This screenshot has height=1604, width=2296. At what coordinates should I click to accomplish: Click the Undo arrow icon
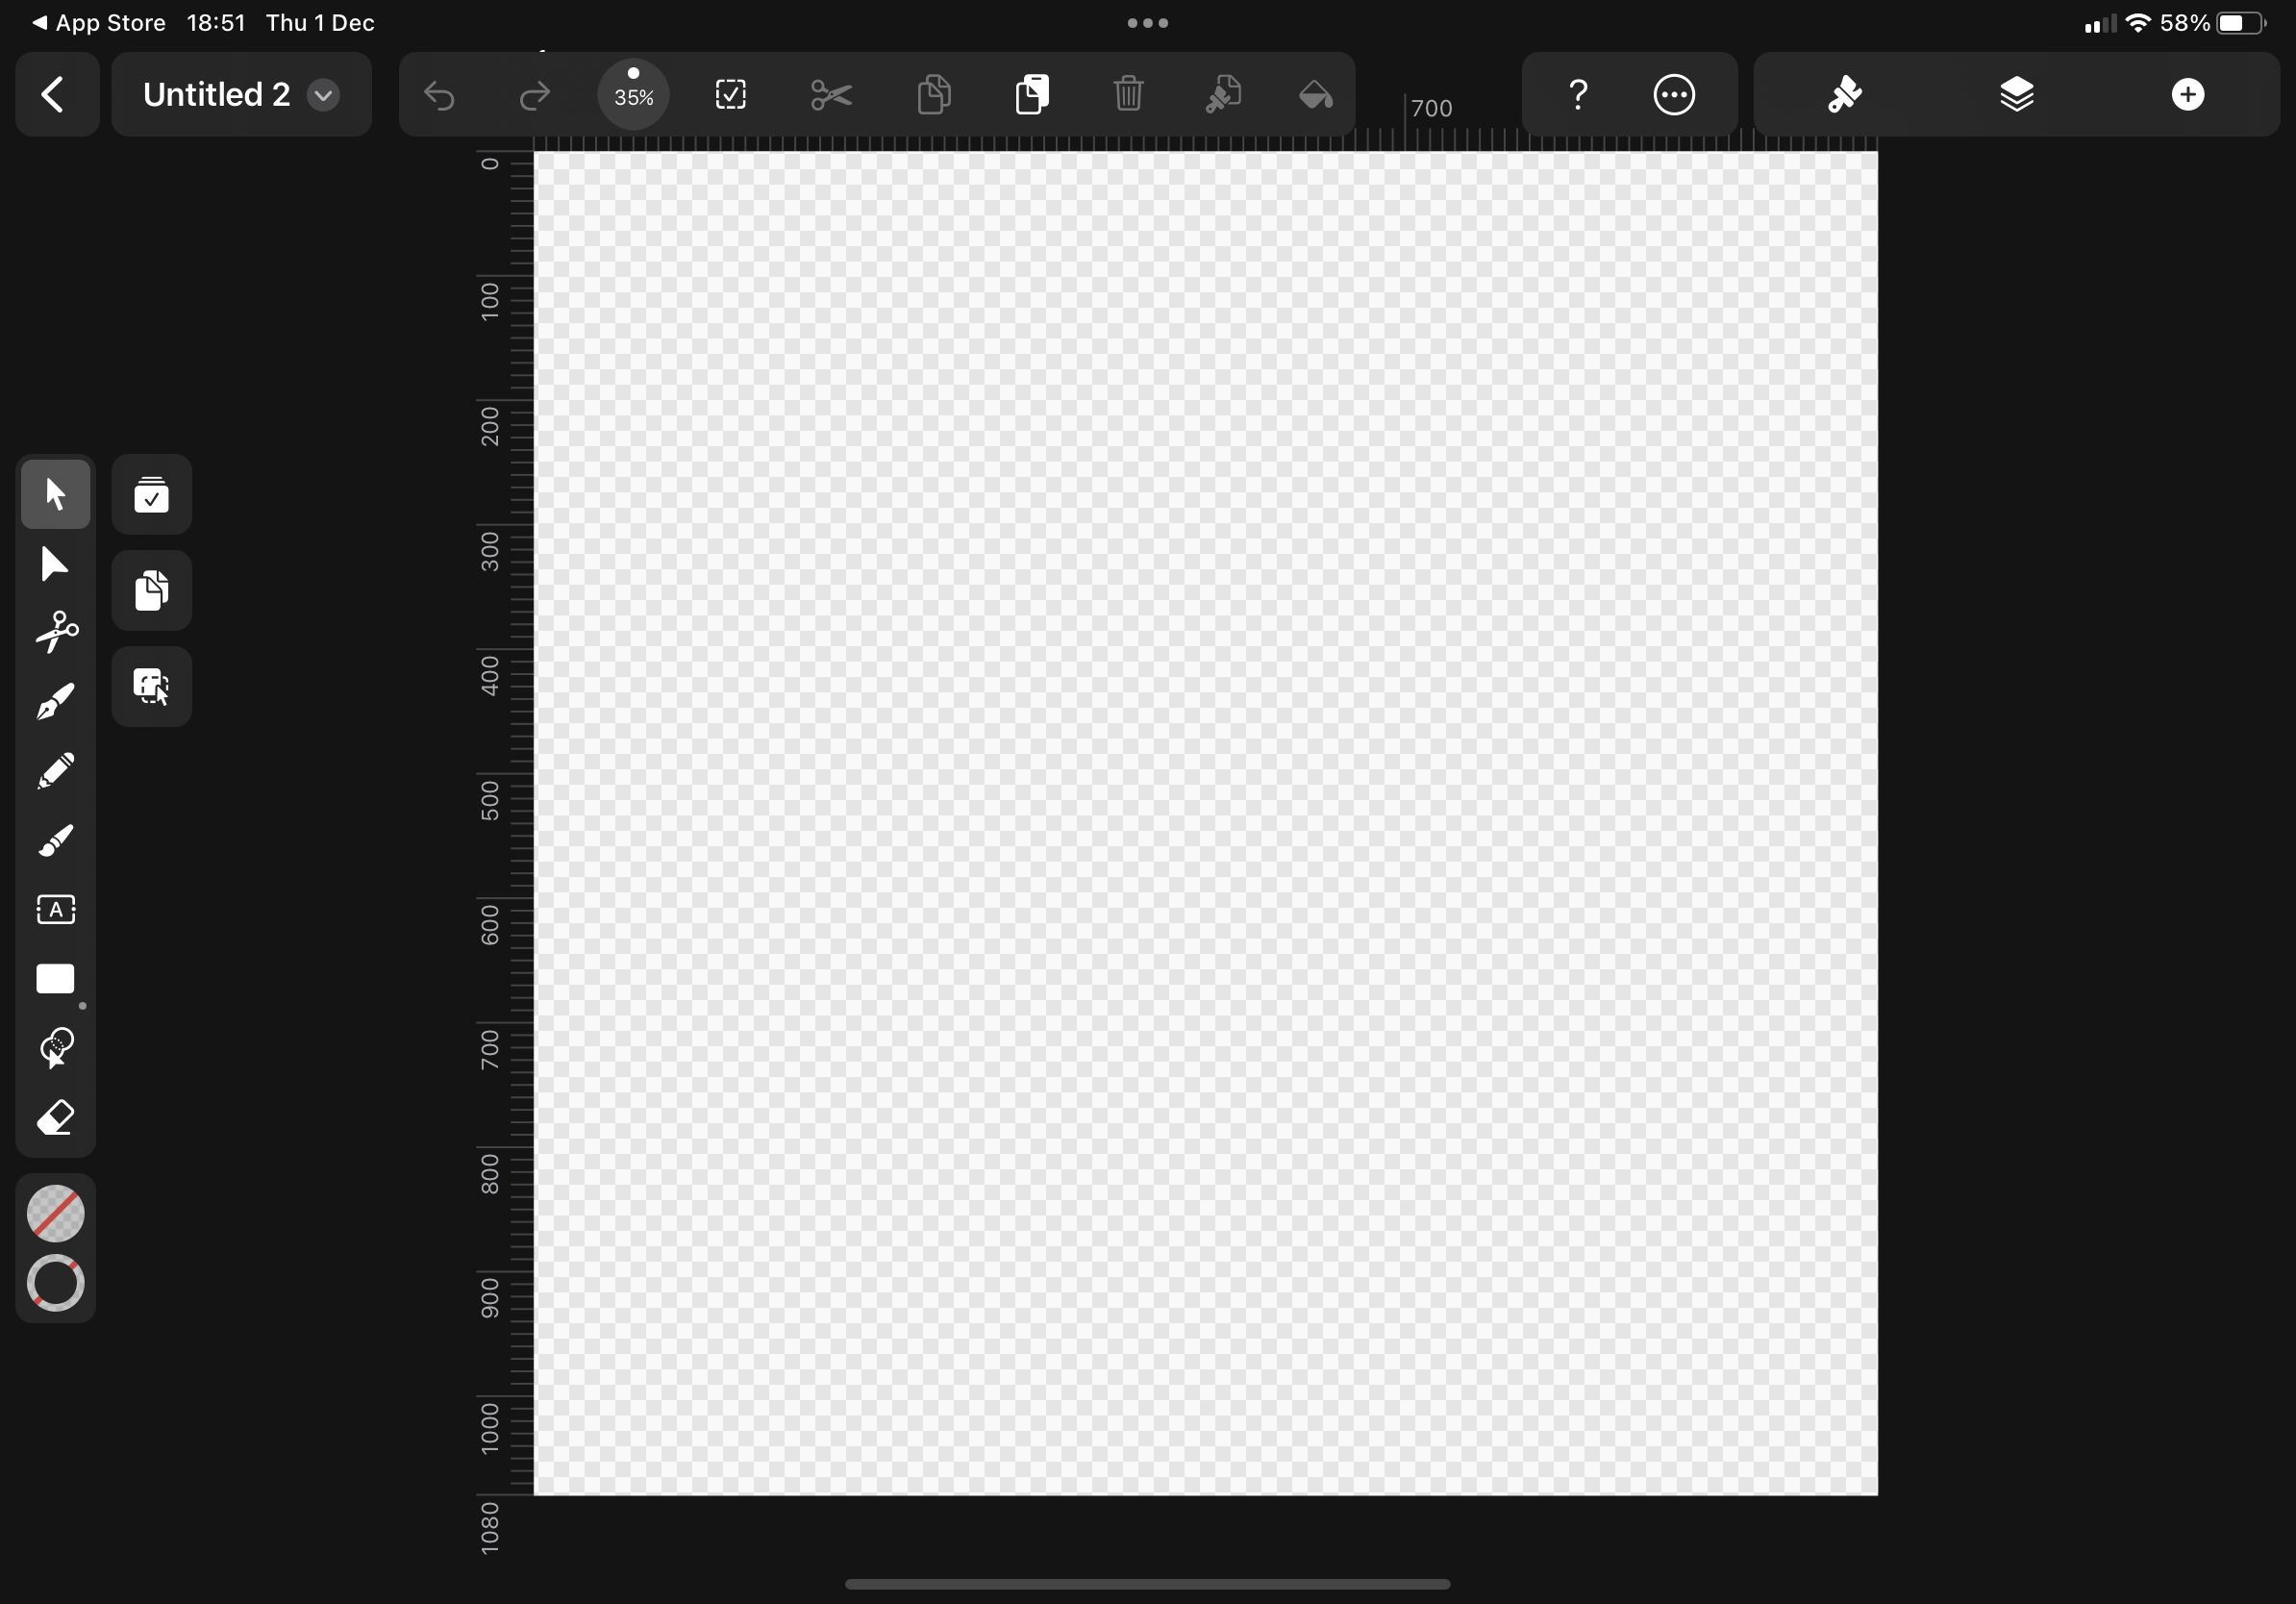coord(439,95)
